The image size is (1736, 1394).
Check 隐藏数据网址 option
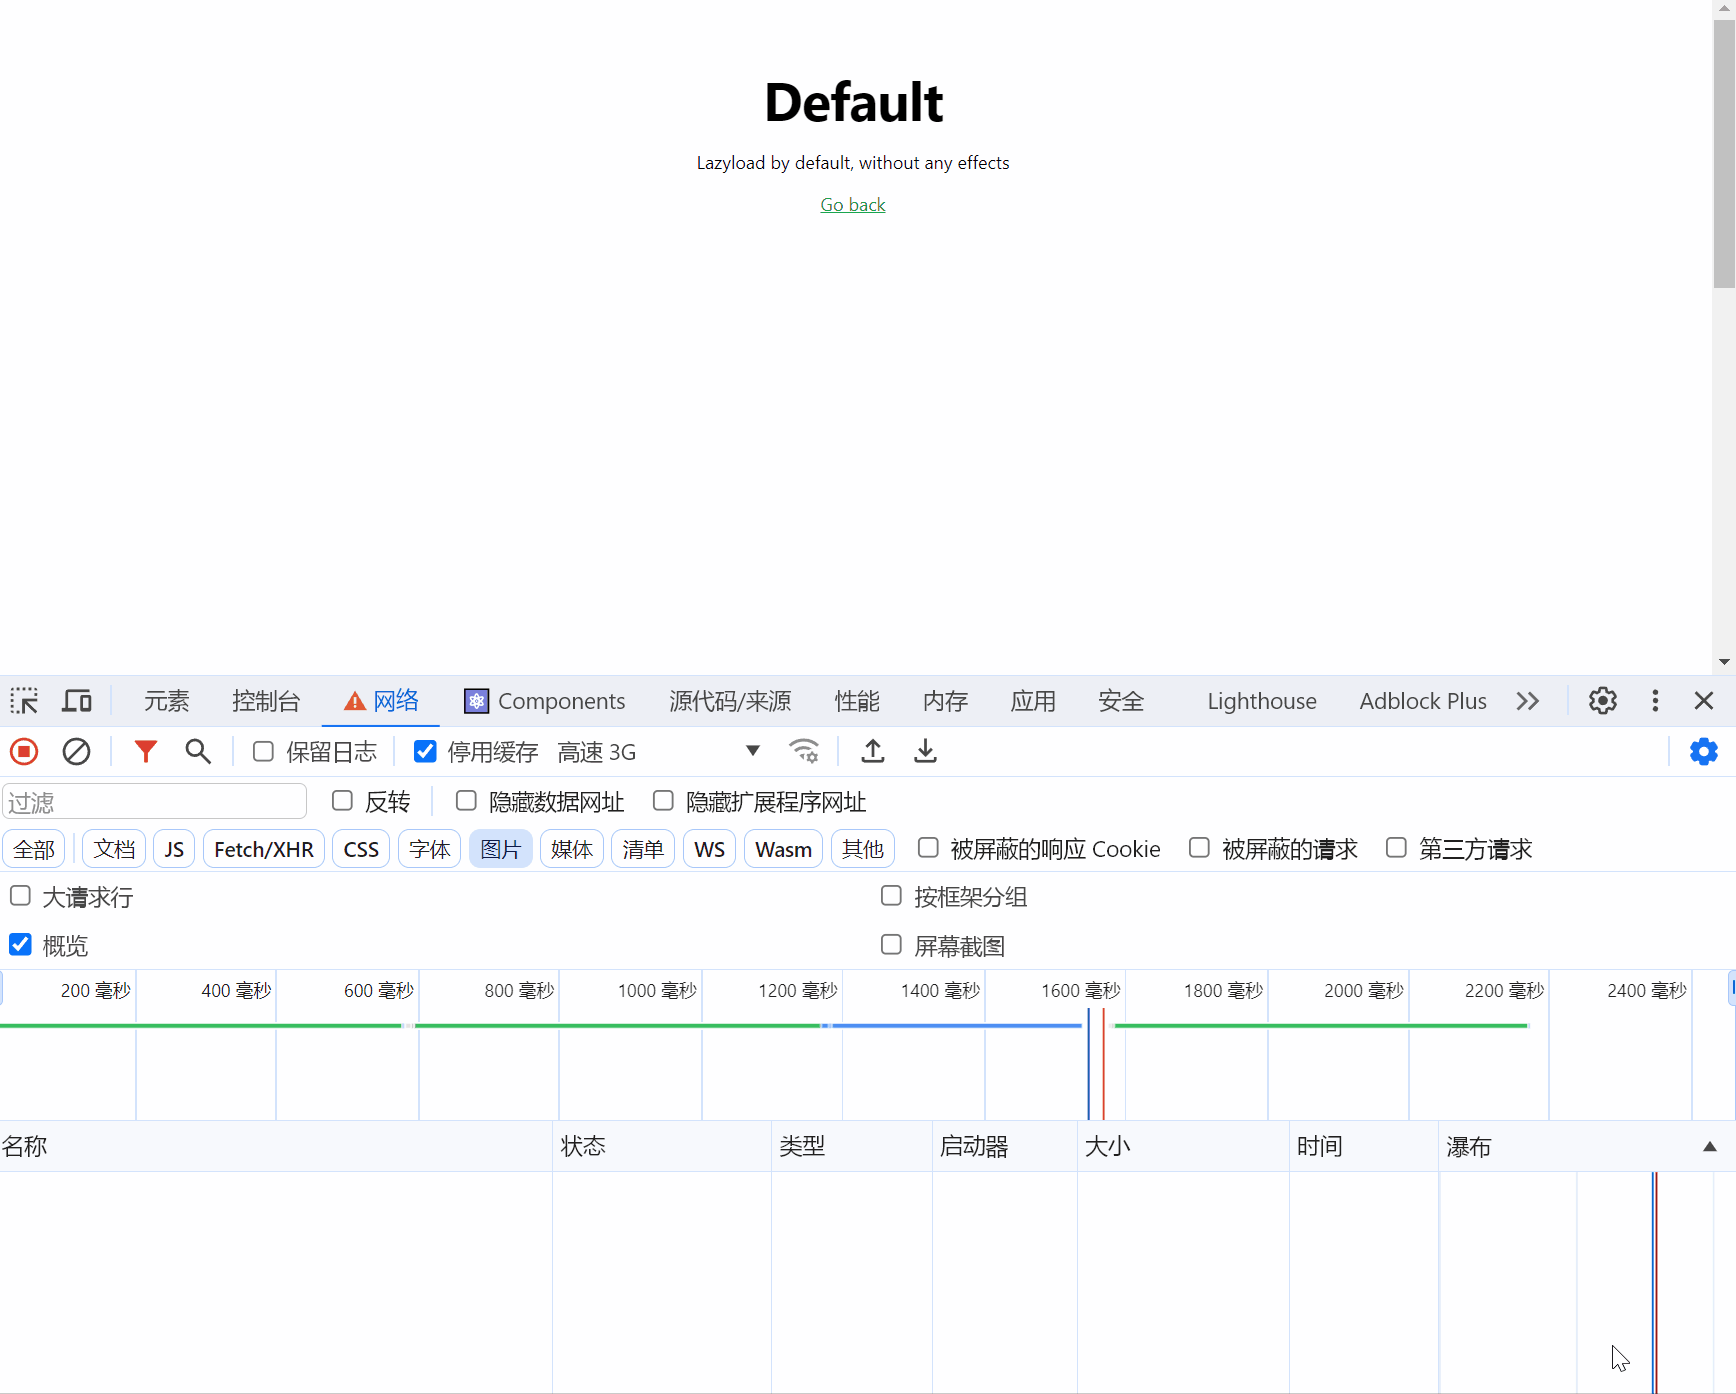click(466, 801)
